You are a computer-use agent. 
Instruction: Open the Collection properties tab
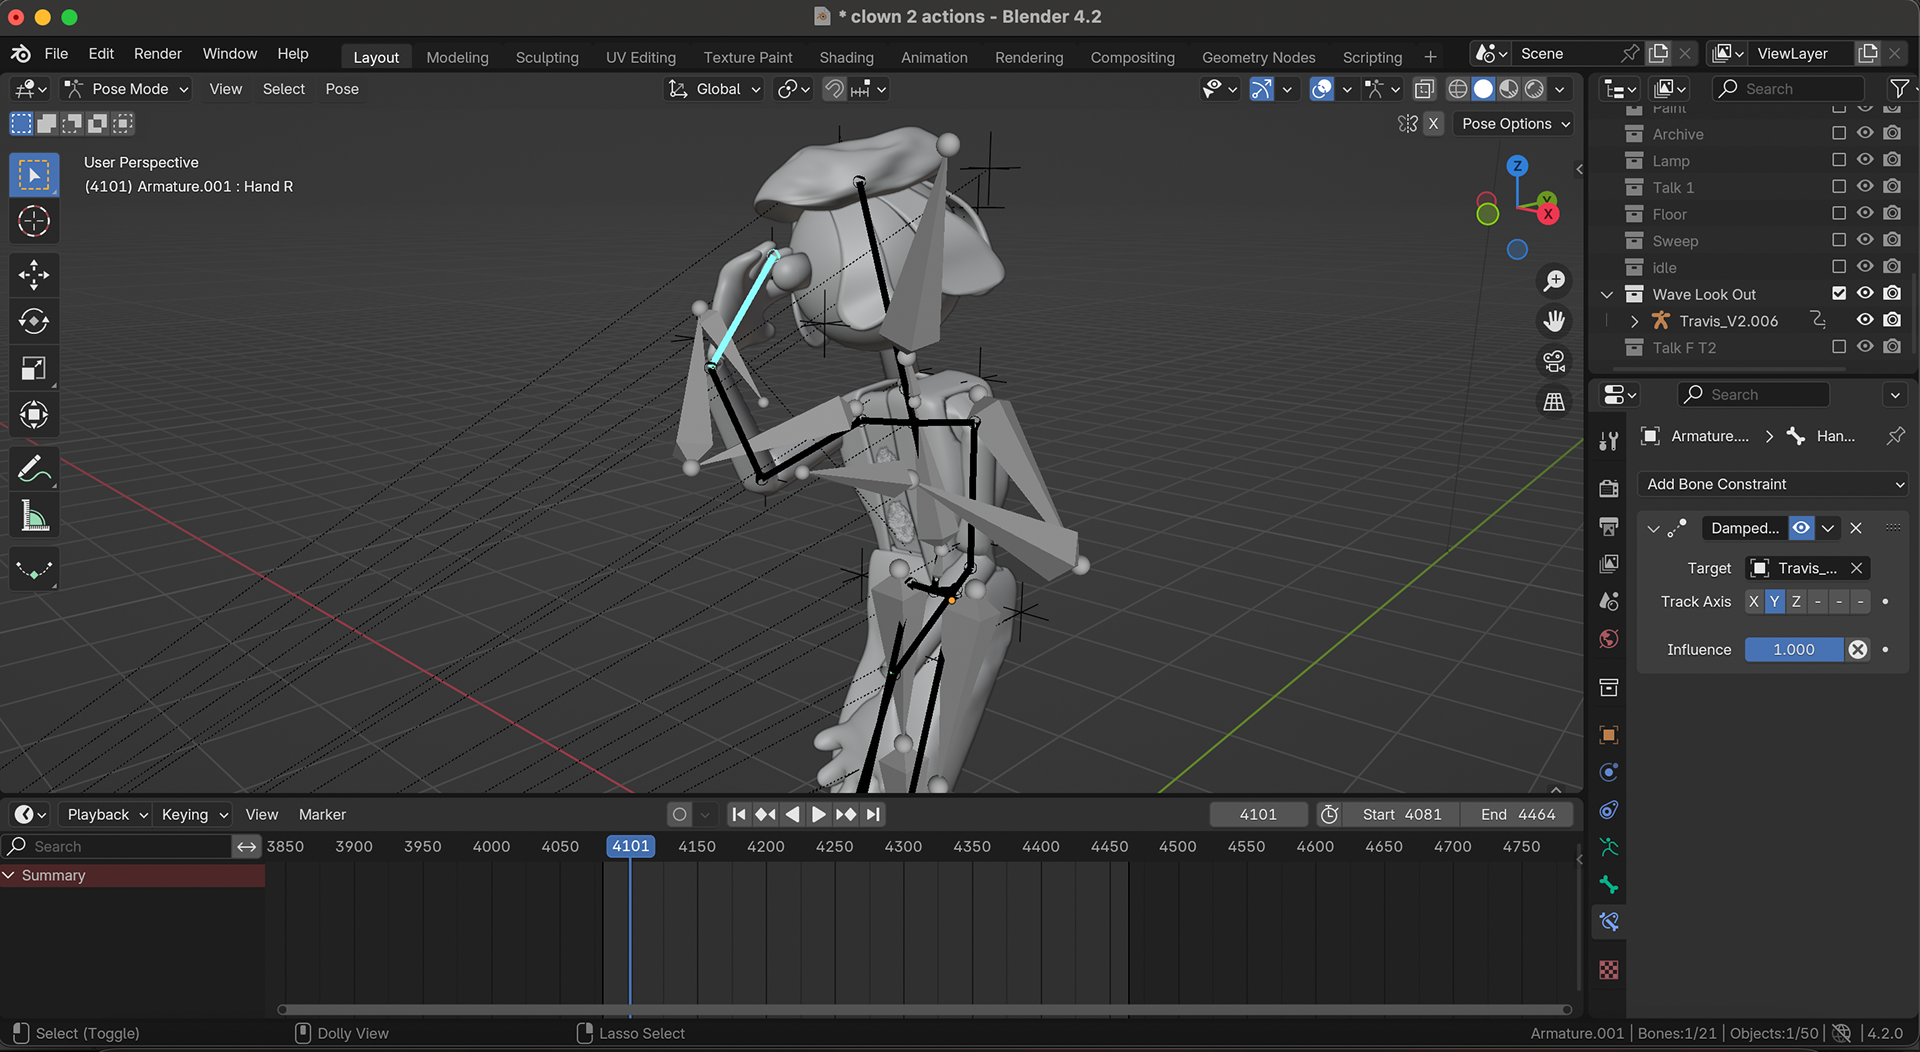pos(1608,687)
